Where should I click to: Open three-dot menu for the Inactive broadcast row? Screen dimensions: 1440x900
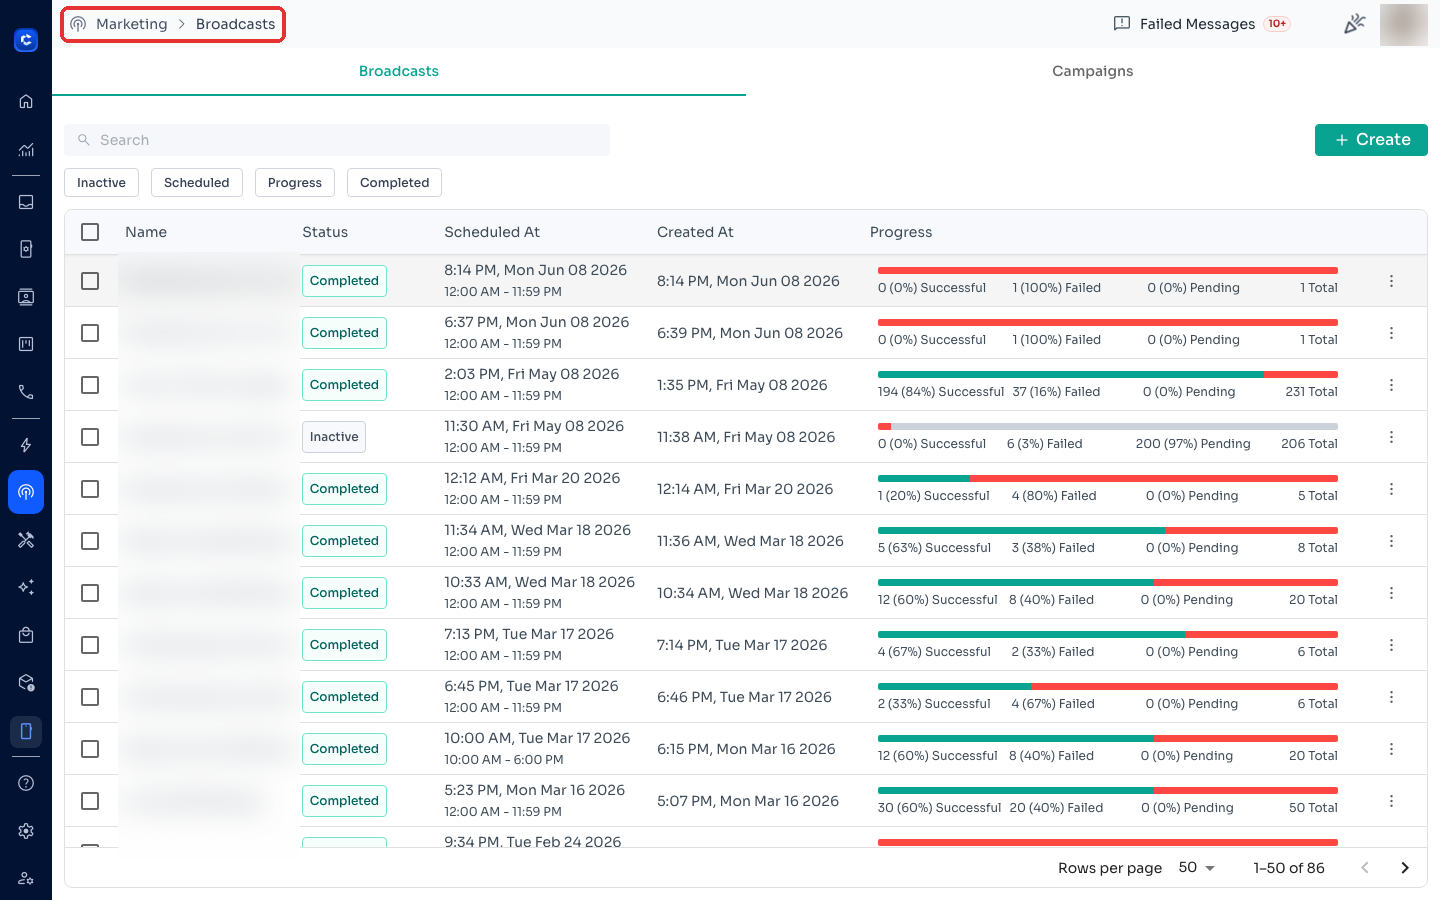pos(1391,437)
